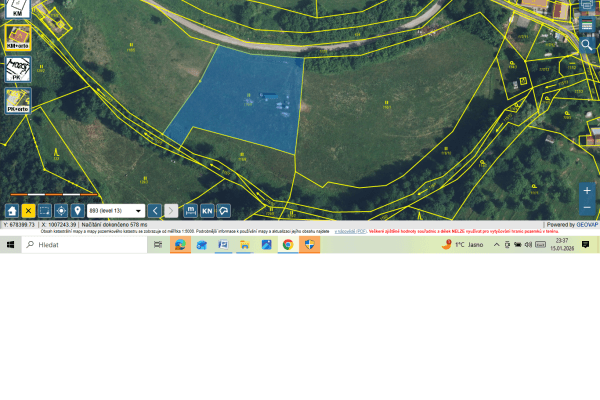Open the scale level dropdown (893 level 13)
The width and height of the screenshot is (600, 400).
click(116, 211)
